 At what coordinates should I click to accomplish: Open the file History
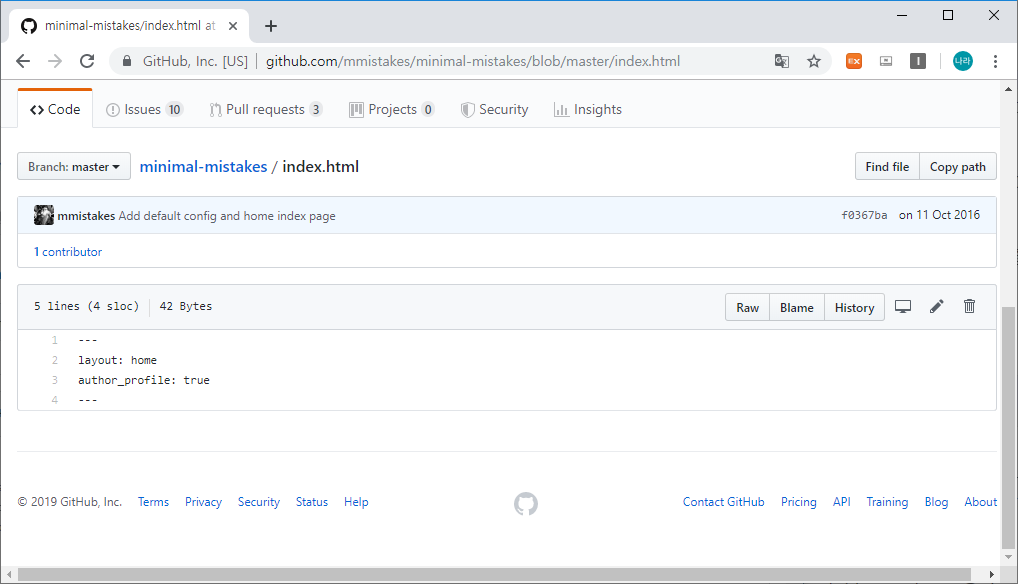pos(854,308)
